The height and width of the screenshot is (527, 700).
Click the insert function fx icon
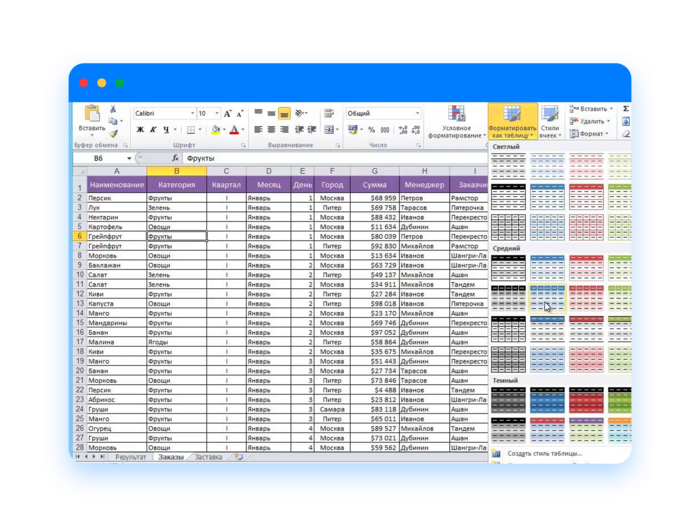point(175,158)
